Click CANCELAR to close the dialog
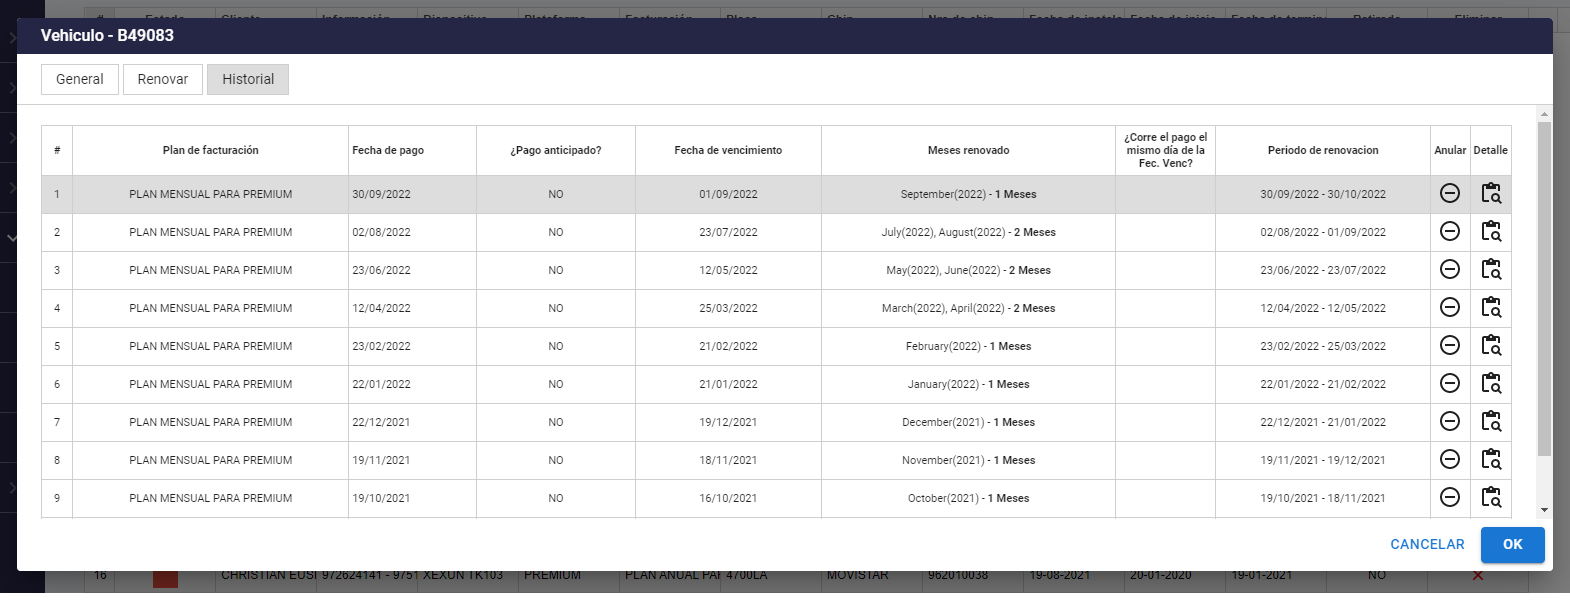The image size is (1570, 612). point(1427,545)
